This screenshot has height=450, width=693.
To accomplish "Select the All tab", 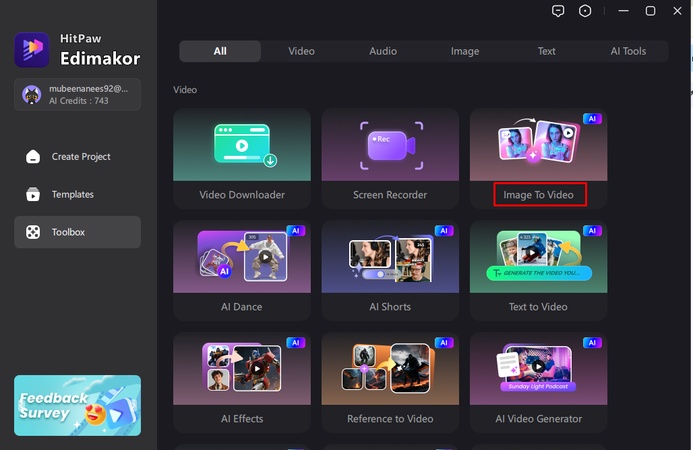I will click(x=220, y=51).
